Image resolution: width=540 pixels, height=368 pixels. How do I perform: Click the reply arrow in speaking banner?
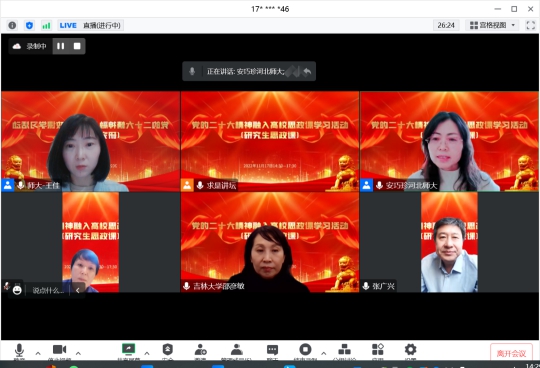coord(307,71)
